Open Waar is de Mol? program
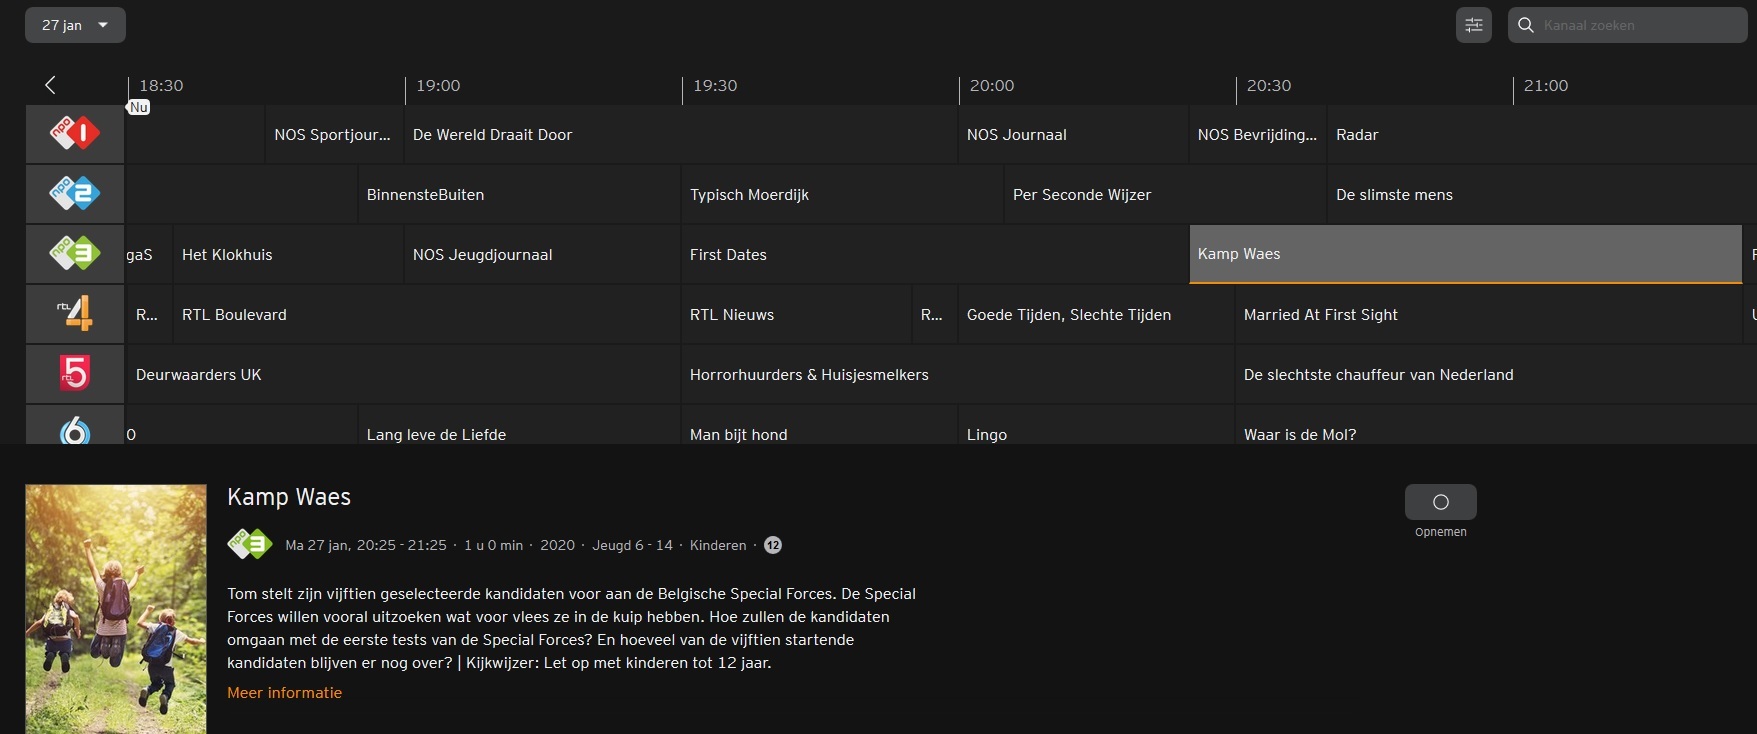Screen dimensions: 1757x734 [x=1496, y=426]
